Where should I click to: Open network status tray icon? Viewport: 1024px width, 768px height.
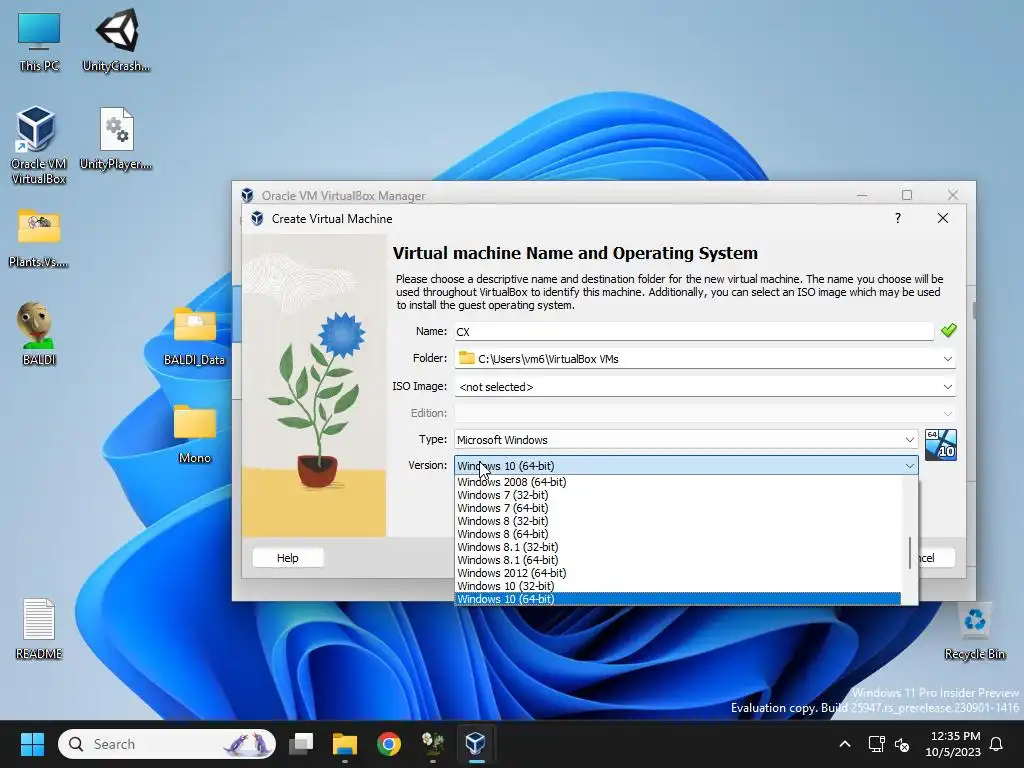[876, 744]
